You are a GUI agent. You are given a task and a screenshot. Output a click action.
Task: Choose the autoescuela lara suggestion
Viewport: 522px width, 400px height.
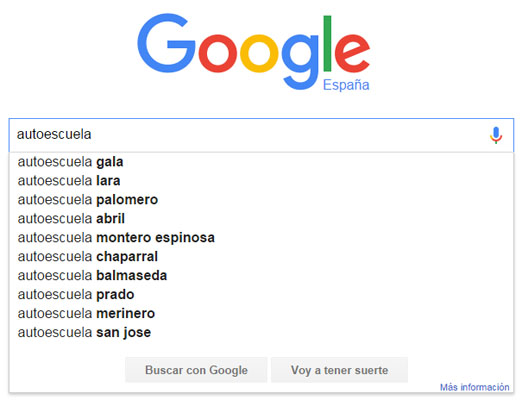[261, 181]
